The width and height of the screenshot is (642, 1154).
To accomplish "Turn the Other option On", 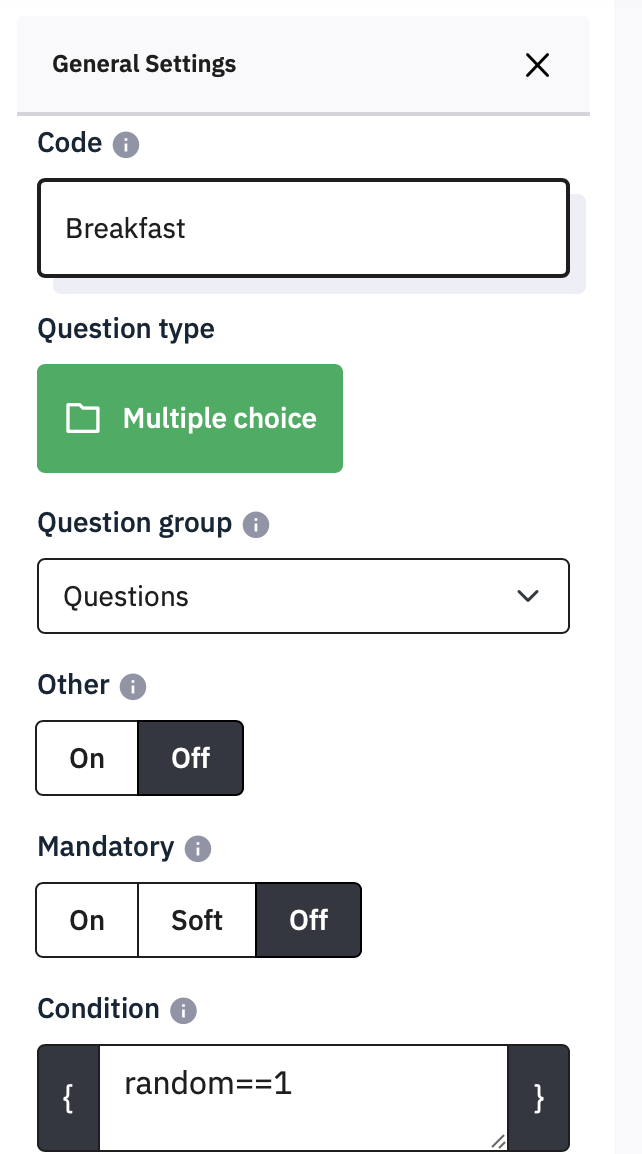I will (87, 758).
